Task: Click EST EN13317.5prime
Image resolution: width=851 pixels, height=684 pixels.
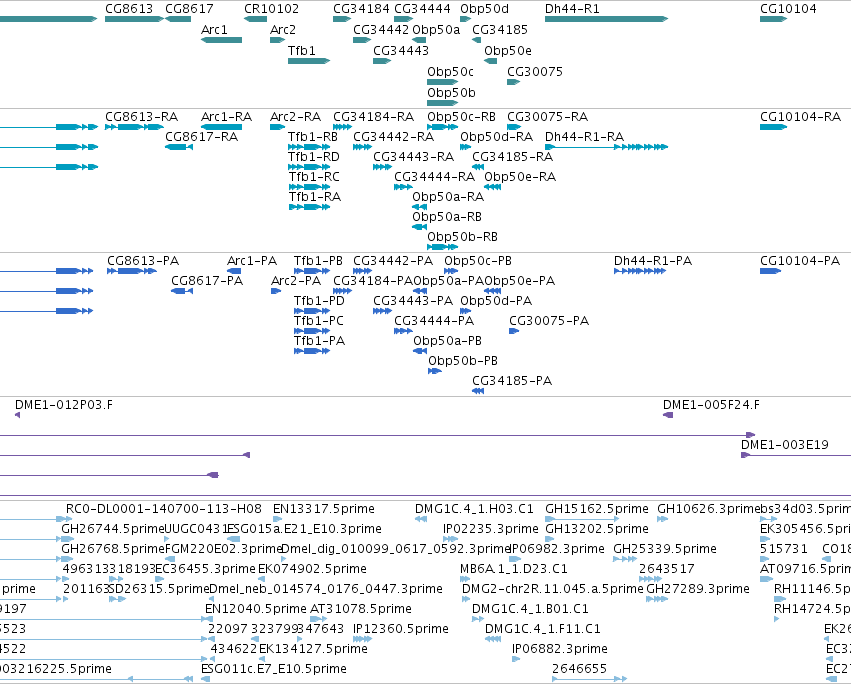Action: point(277,520)
